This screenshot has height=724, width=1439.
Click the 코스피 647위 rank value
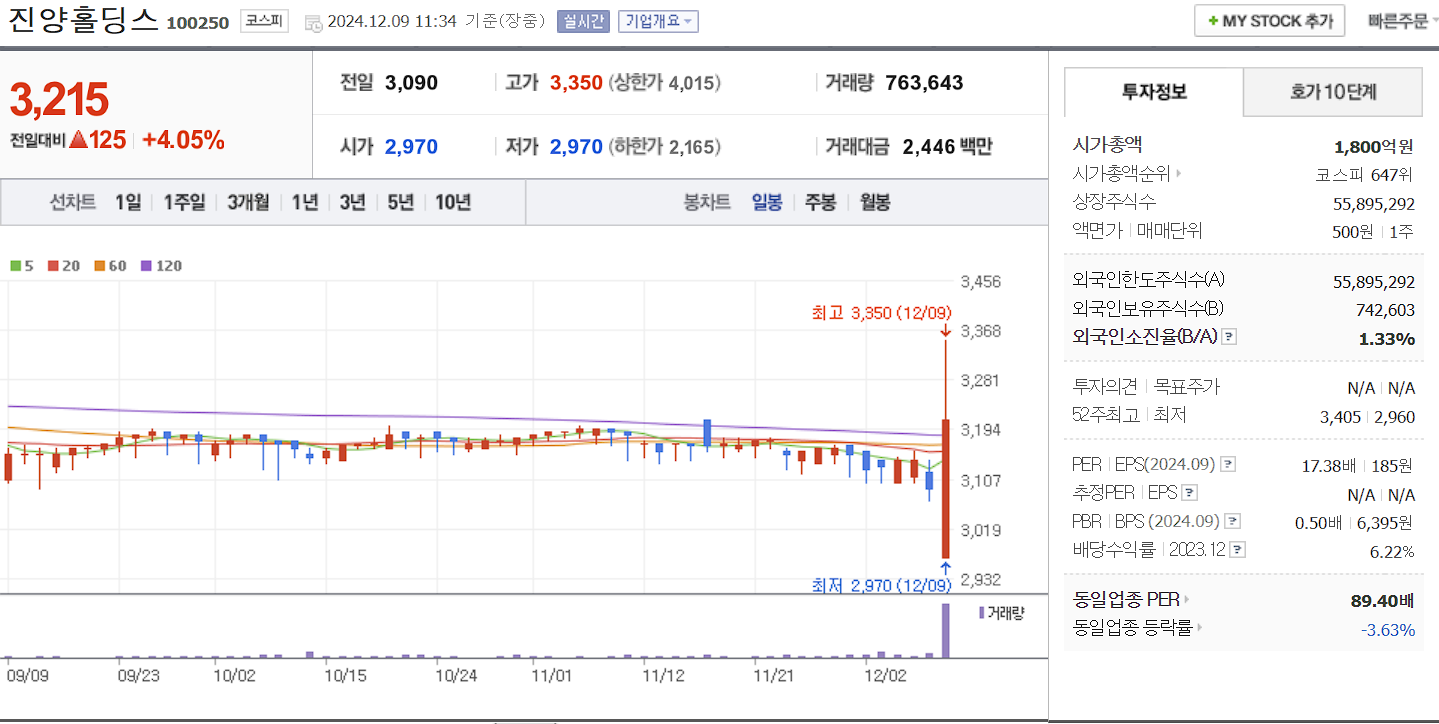tap(1365, 175)
